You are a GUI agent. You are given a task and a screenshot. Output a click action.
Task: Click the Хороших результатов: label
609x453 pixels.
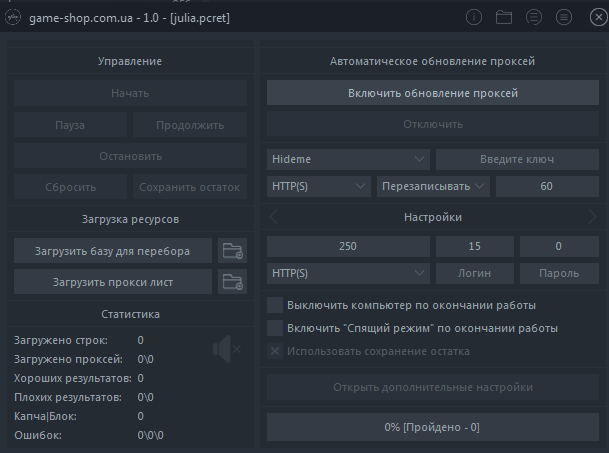click(73, 378)
